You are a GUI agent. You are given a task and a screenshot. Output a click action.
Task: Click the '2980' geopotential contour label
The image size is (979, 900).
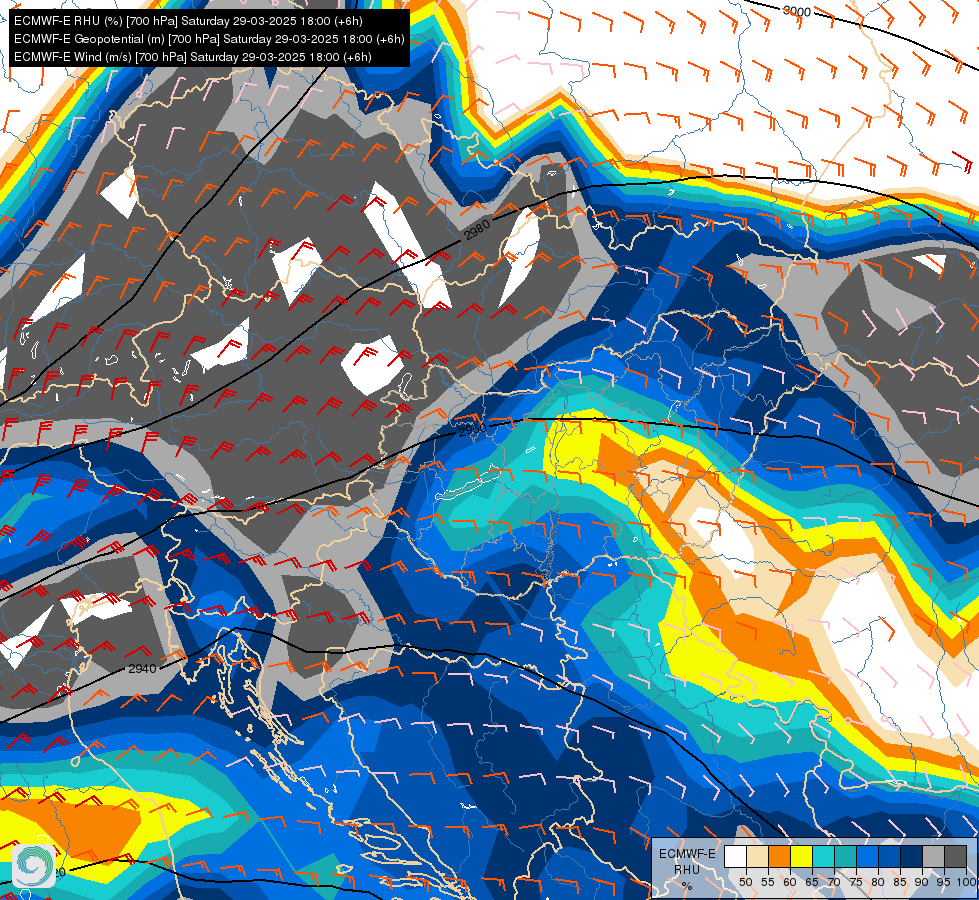[478, 232]
